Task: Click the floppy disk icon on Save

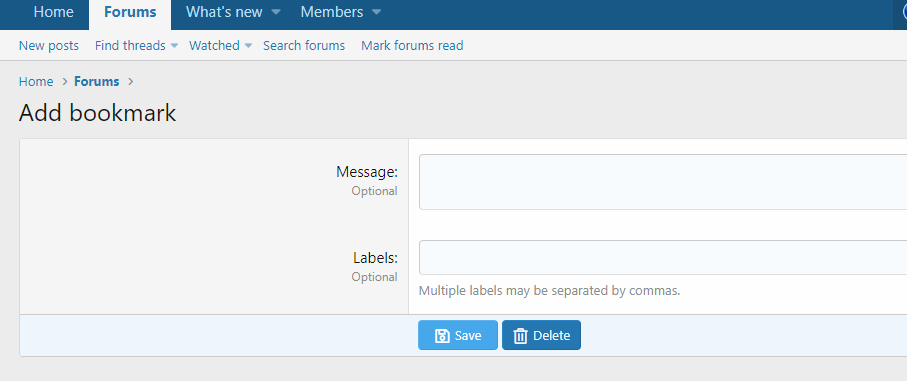Action: coord(442,336)
